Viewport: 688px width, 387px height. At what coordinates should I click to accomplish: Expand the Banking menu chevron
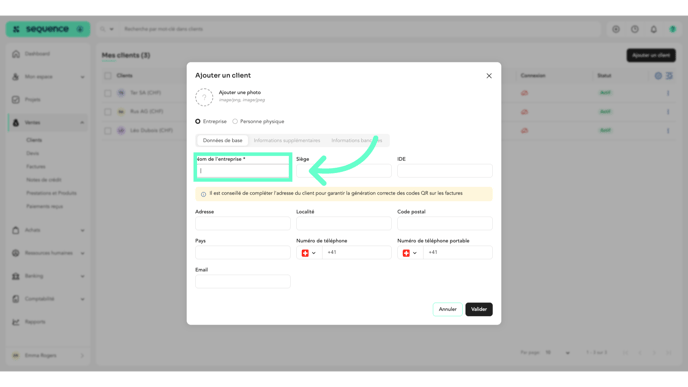[x=82, y=276]
